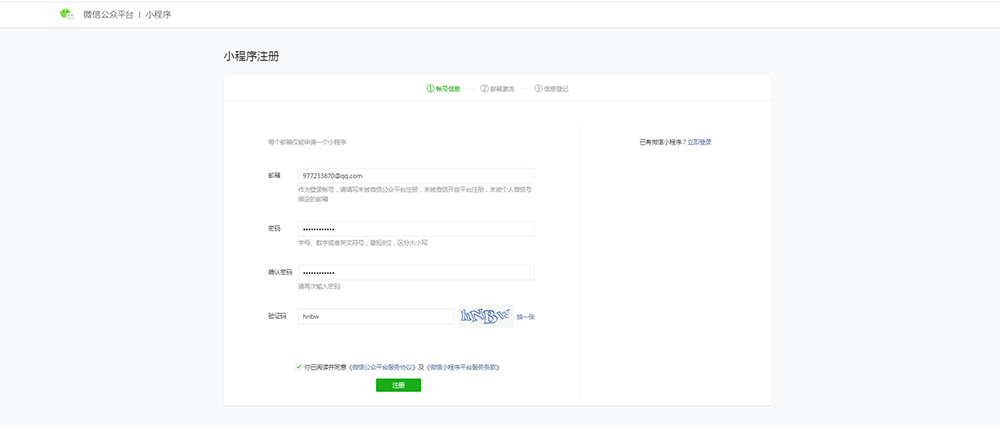1000x425 pixels.
Task: Click the 立即登录 login link
Action: coord(700,142)
